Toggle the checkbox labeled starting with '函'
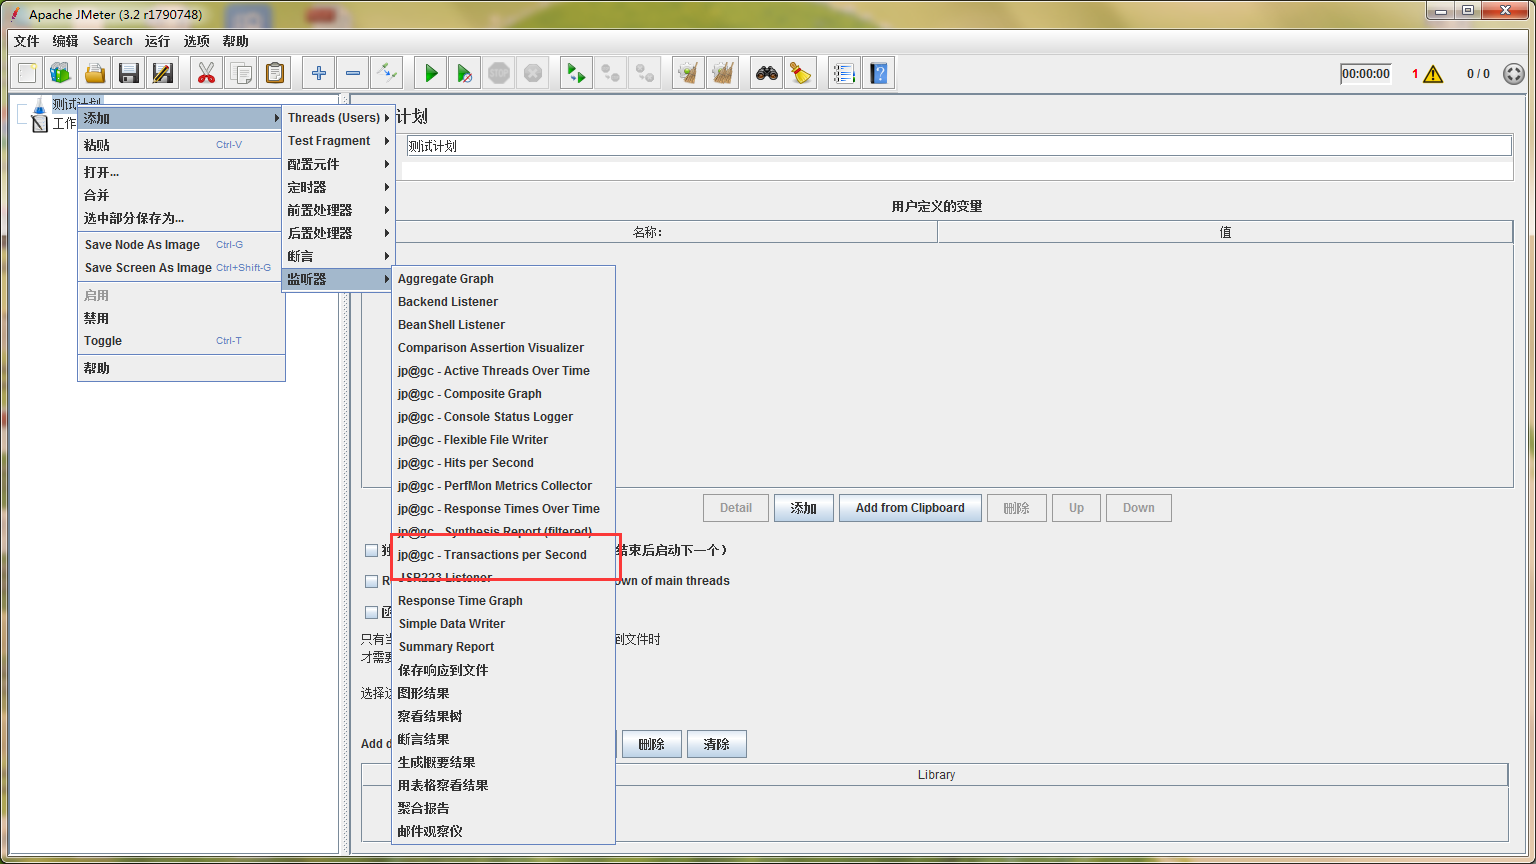1536x864 pixels. 372,612
